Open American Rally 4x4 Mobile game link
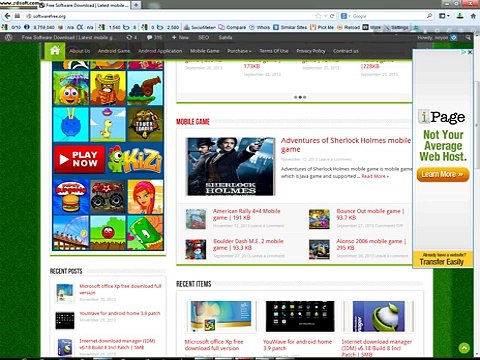This screenshot has width=480, height=360. 246,214
